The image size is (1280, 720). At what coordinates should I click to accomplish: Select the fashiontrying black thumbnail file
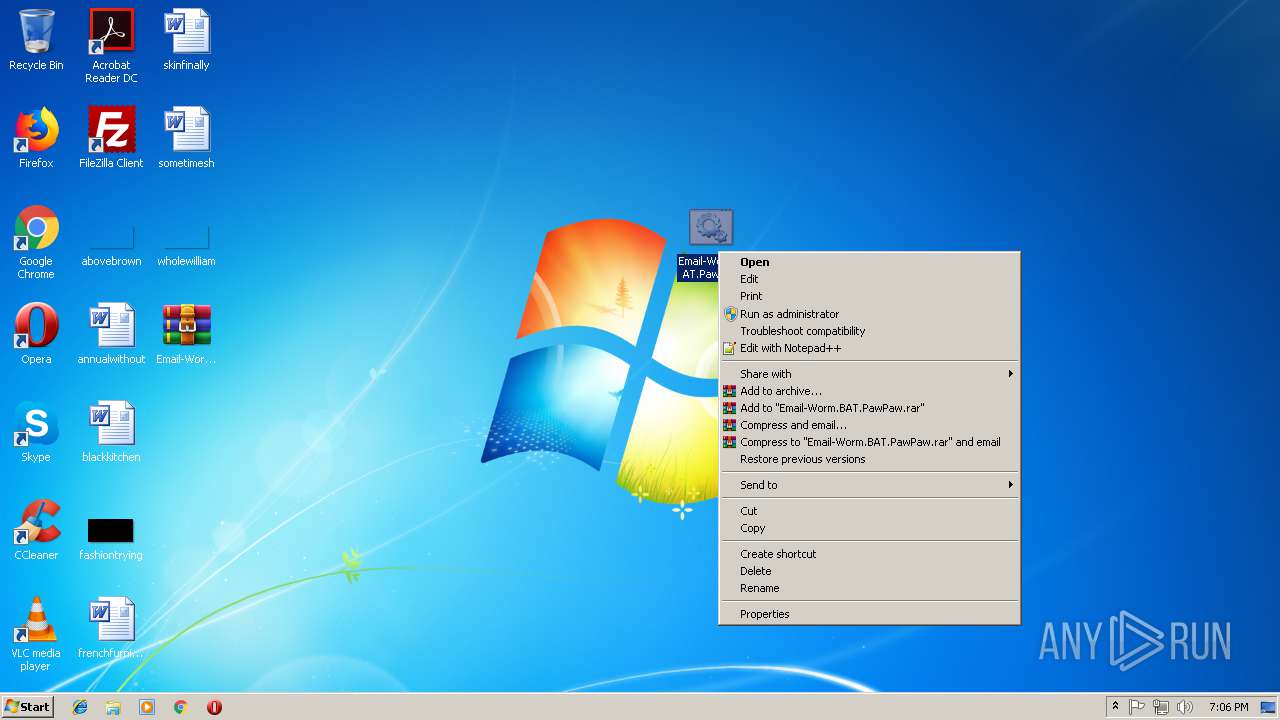(x=111, y=538)
